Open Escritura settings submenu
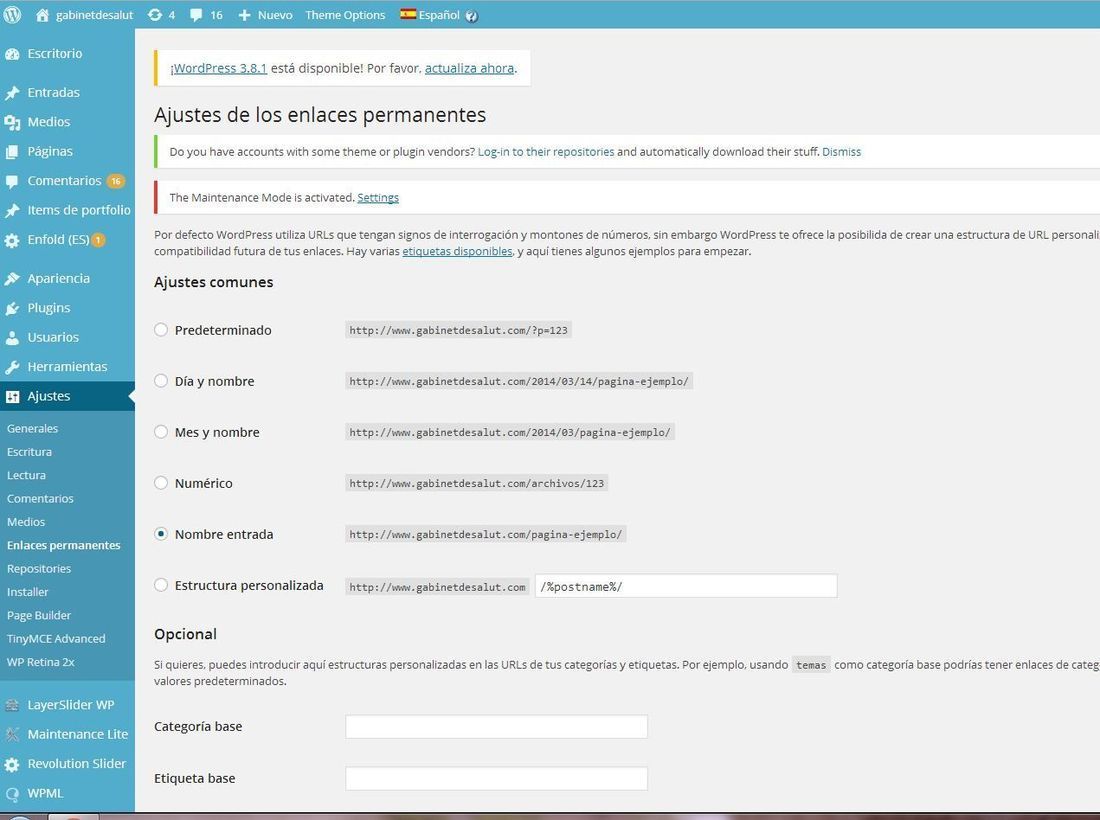Image resolution: width=1100 pixels, height=820 pixels. (29, 452)
